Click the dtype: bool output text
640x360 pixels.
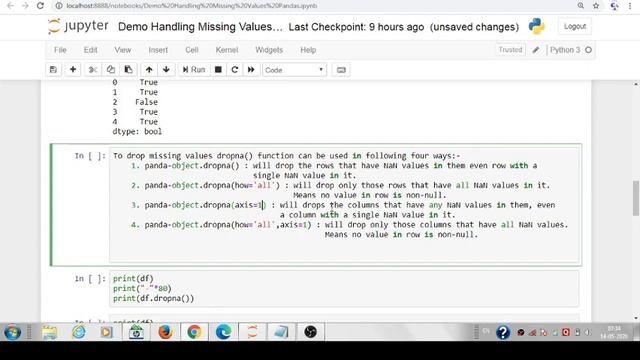(137, 131)
